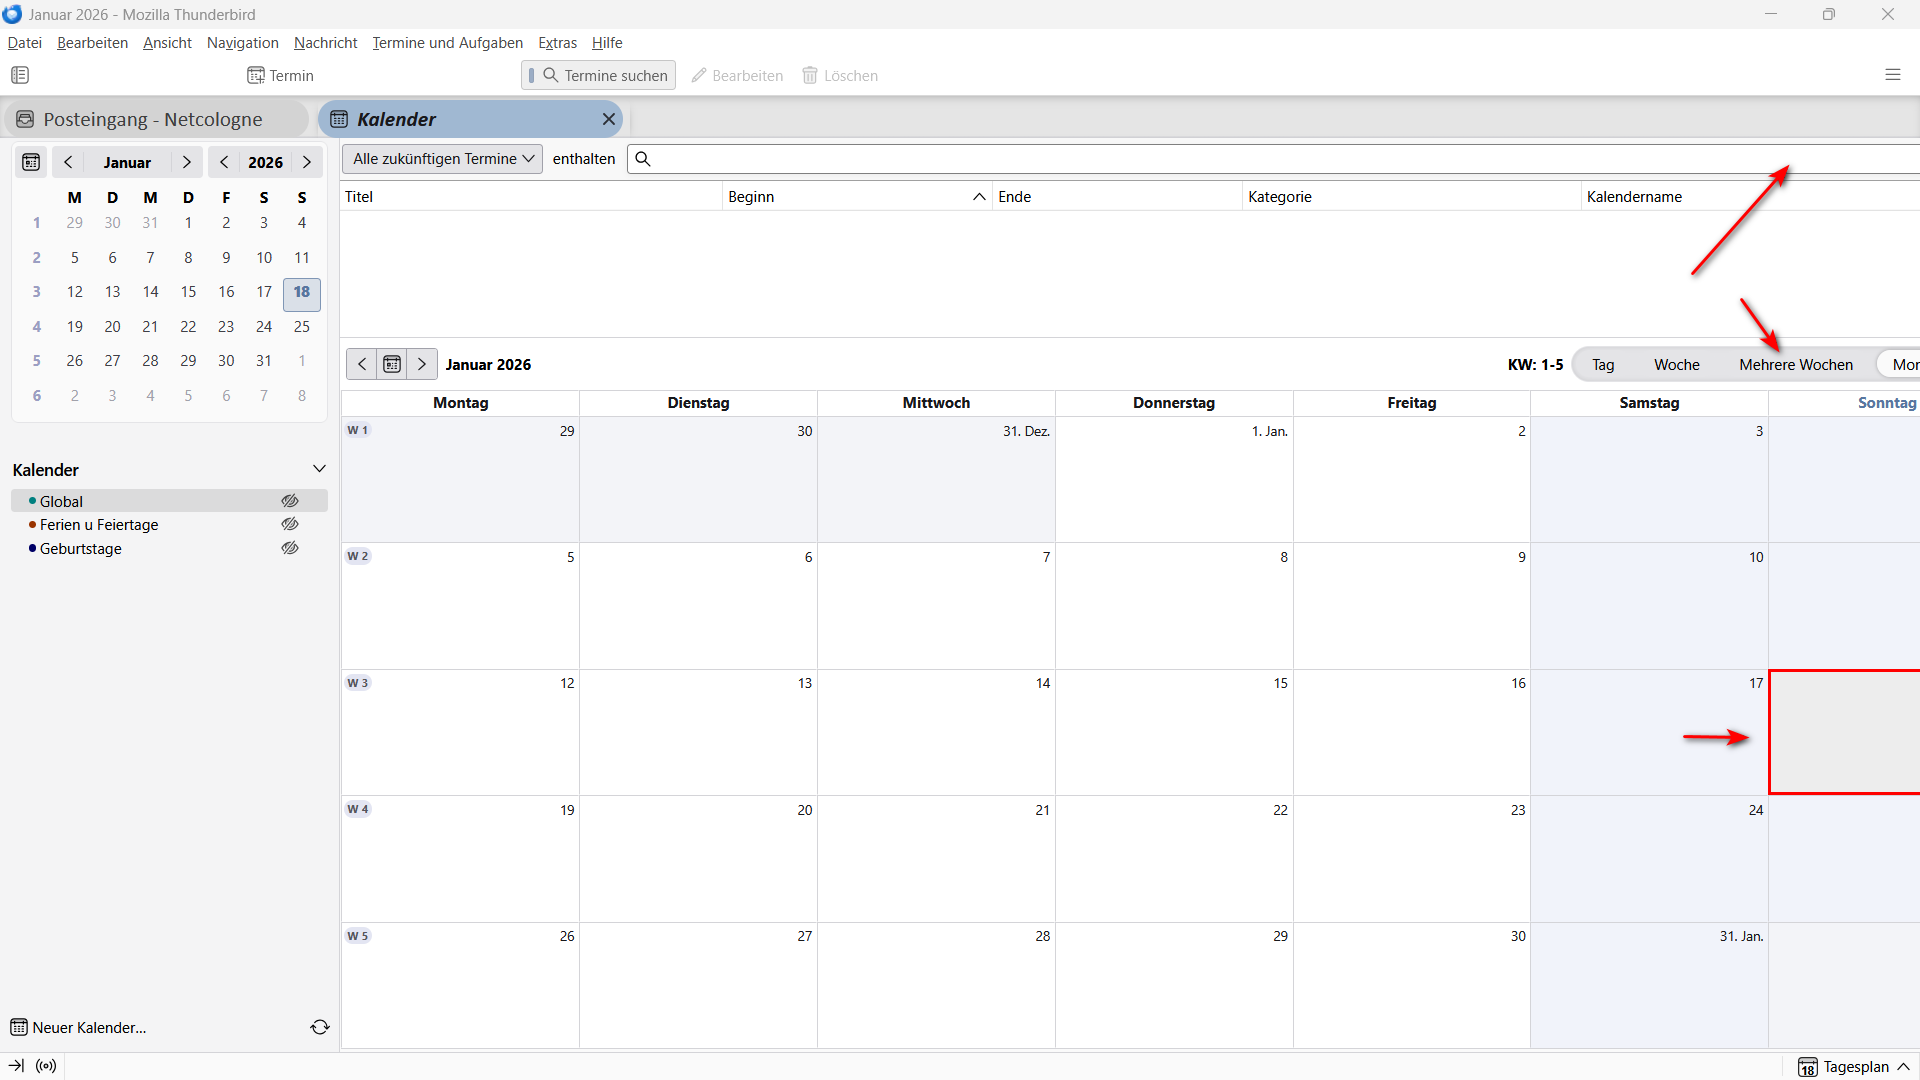Open the Alle zukünftigen Termine dropdown
This screenshot has width=1920, height=1080.
(x=442, y=159)
